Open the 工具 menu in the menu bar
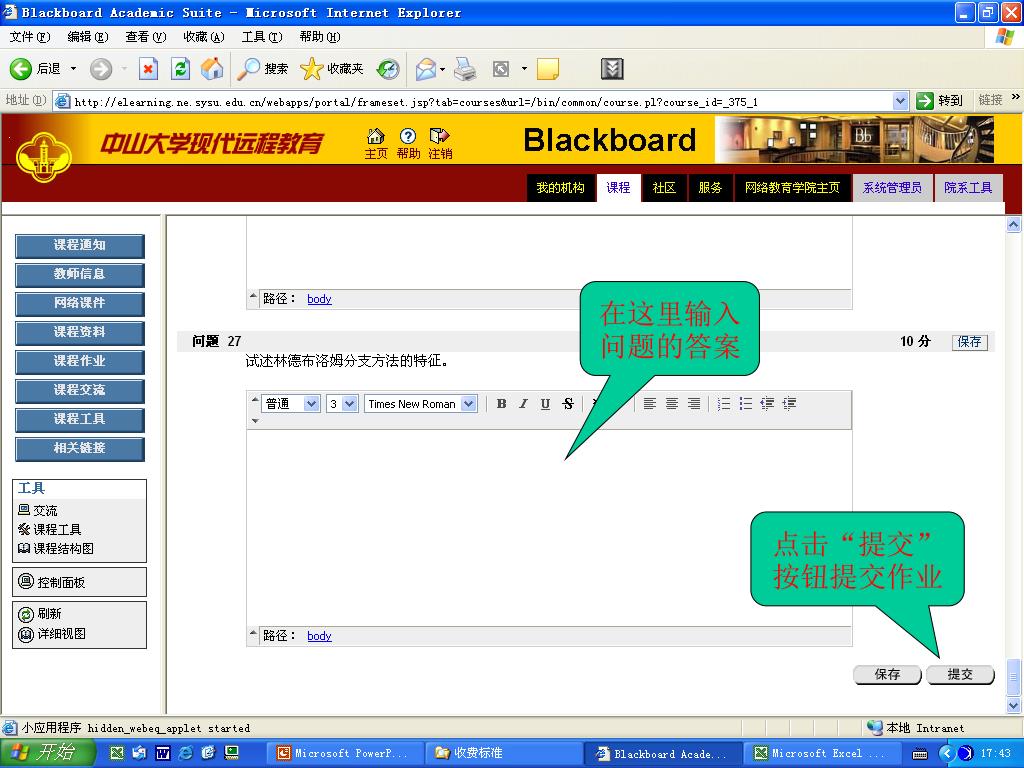Viewport: 1024px width, 768px height. coord(262,37)
